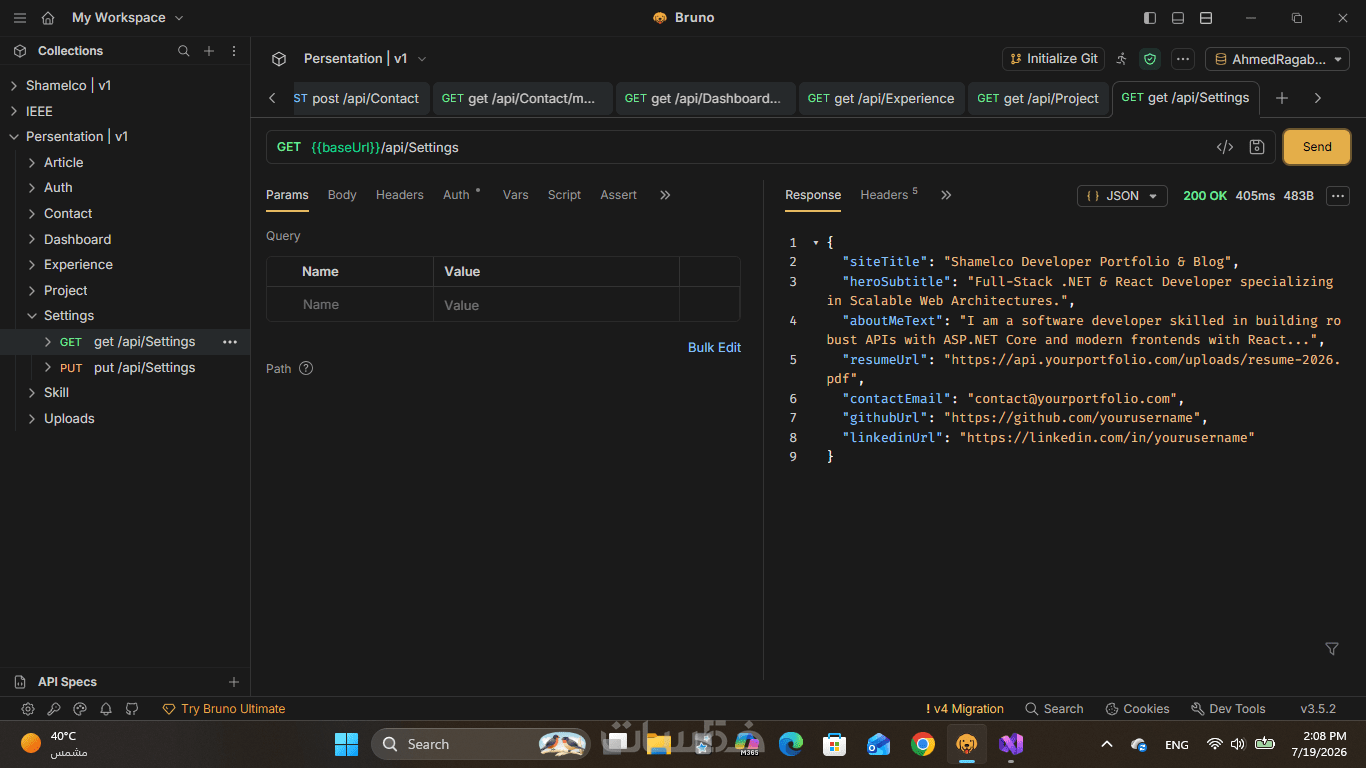Show more request tabs with double chevron
Viewport: 1366px width, 768px height.
[x=665, y=195]
